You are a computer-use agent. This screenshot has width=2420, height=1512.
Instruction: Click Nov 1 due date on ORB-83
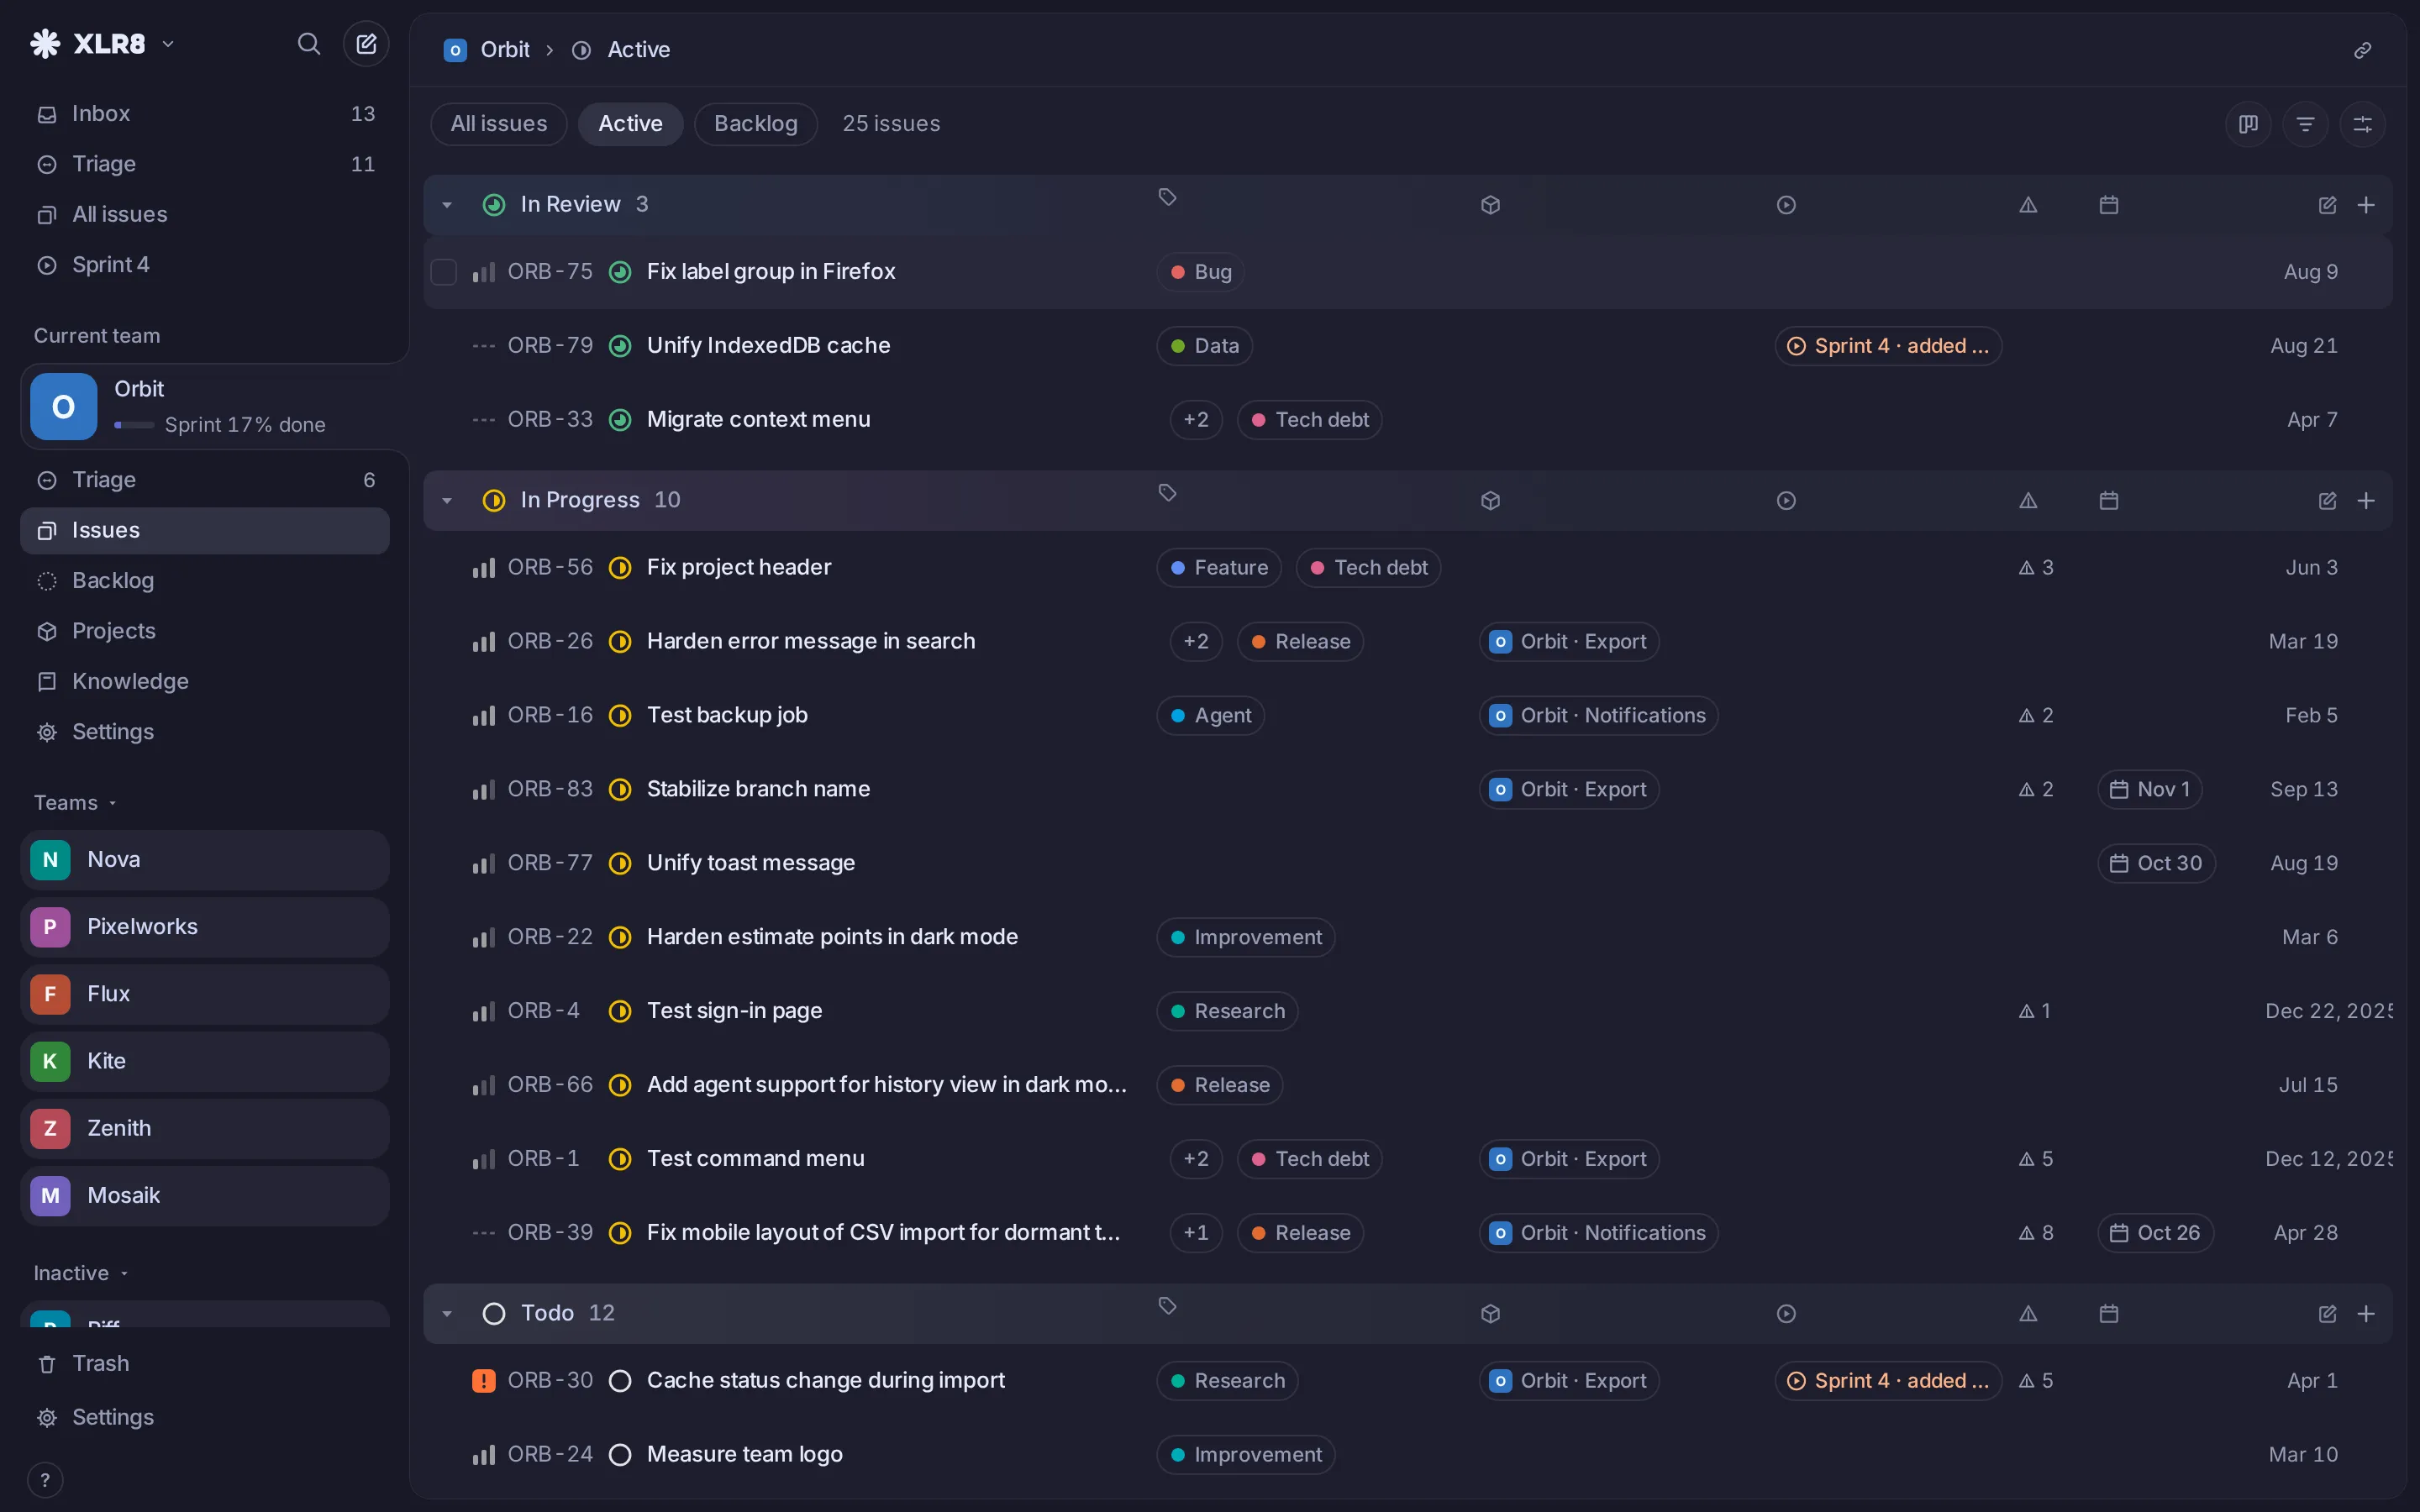[2149, 790]
